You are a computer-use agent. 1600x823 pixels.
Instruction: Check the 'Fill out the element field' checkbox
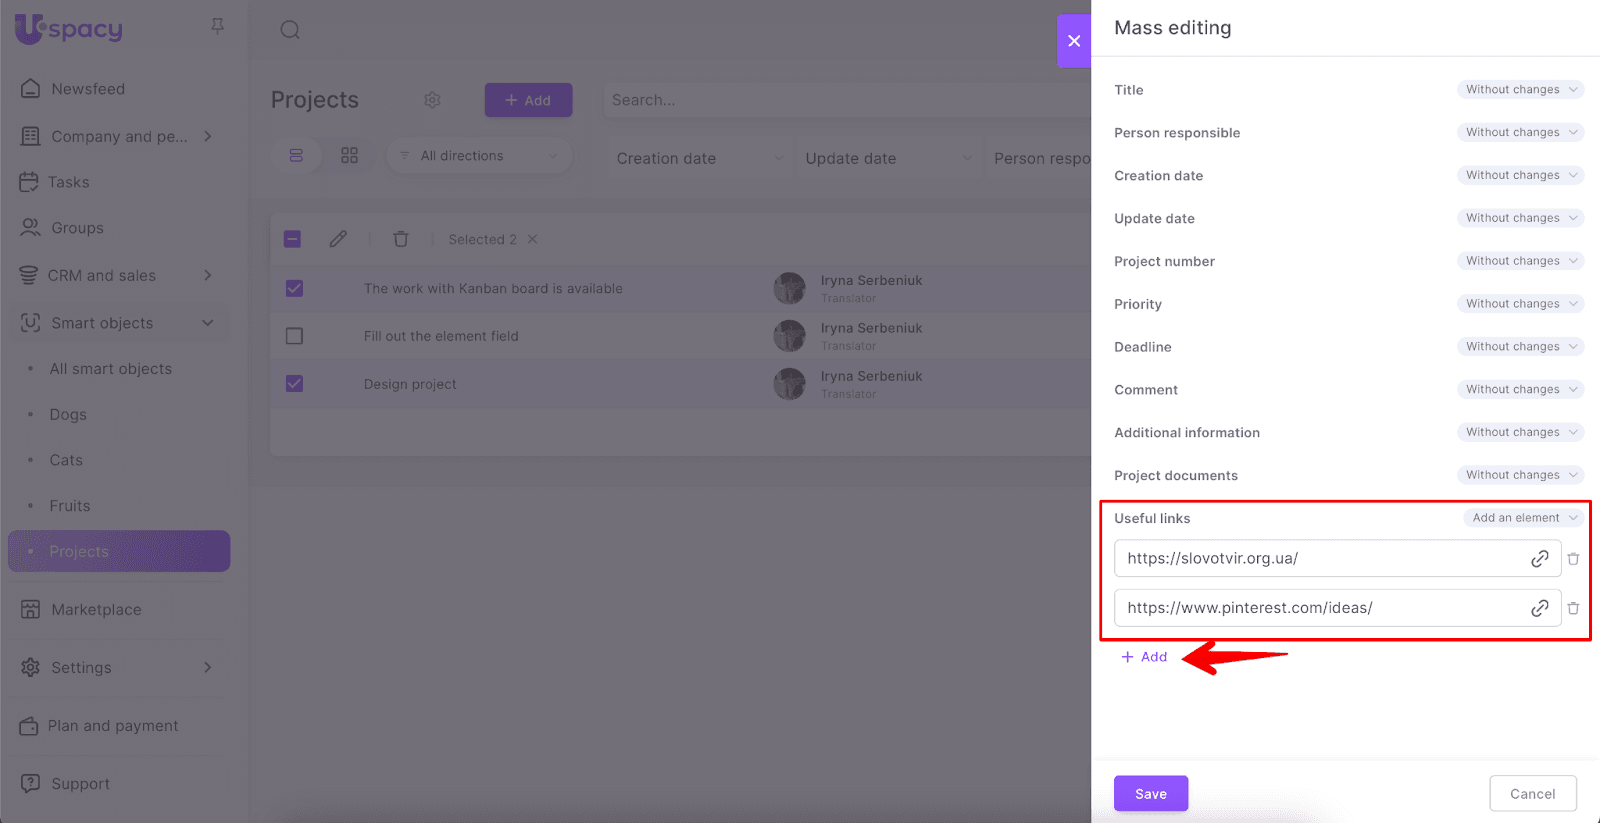294,336
